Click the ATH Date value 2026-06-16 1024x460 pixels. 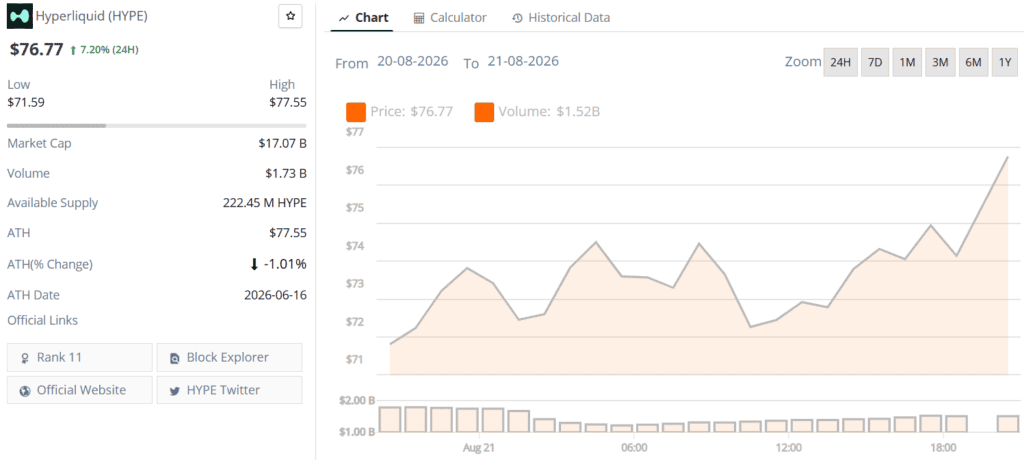coord(275,295)
